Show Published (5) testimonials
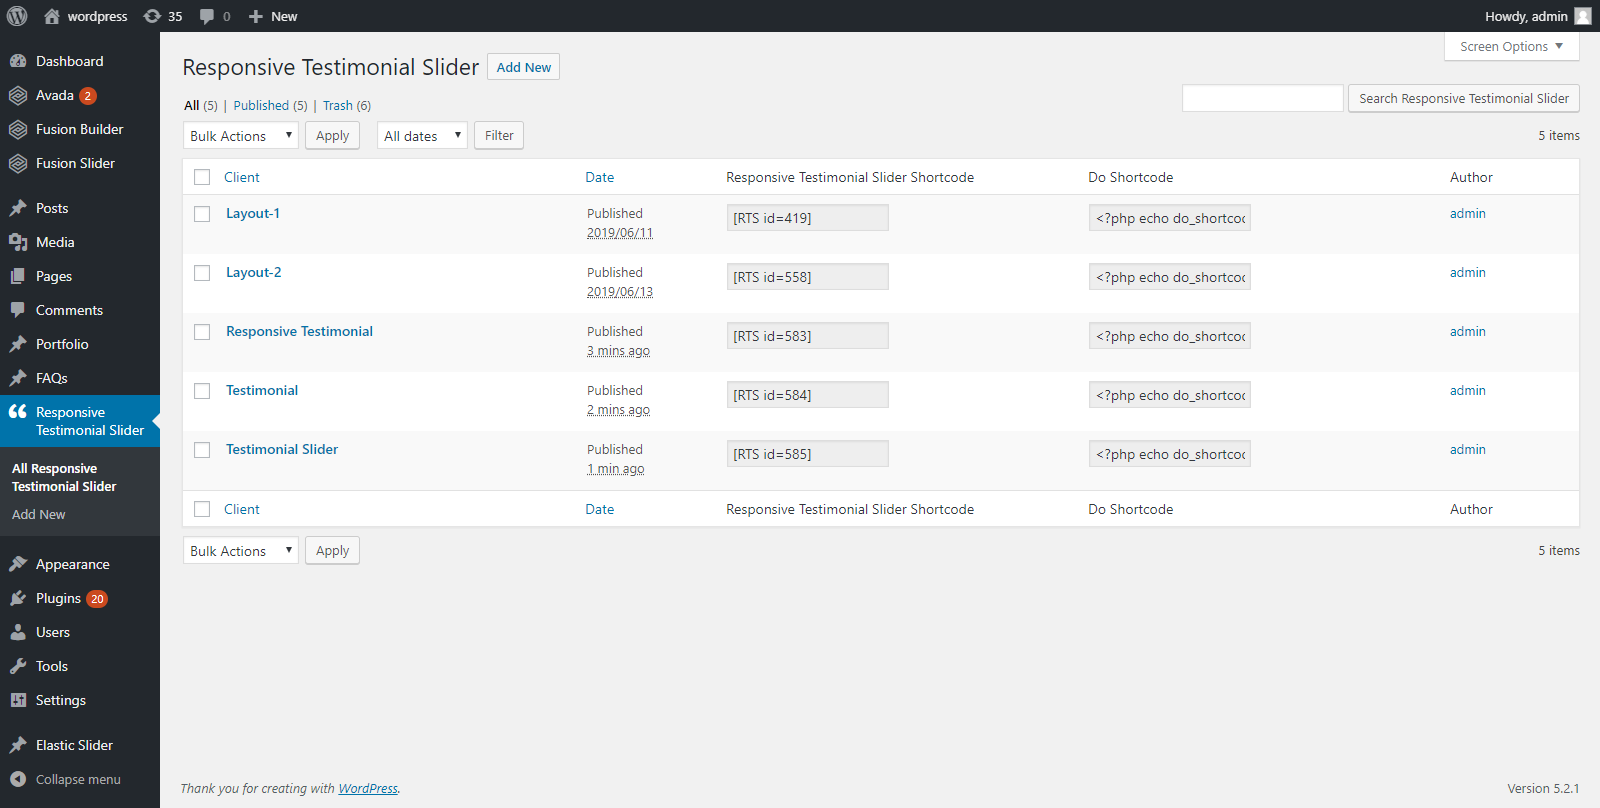The width and height of the screenshot is (1600, 808). (270, 105)
